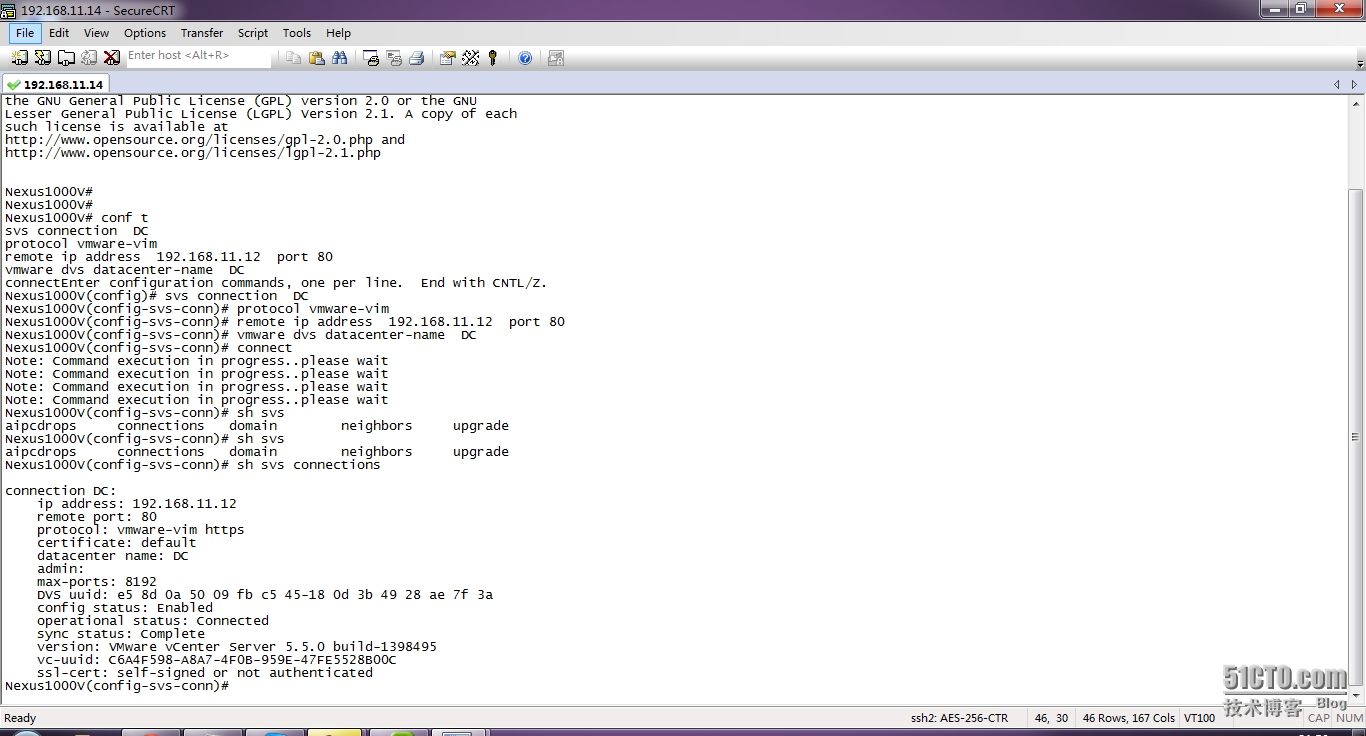Click the terminal vertical scrollbar thumb
This screenshot has width=1366, height=736.
[1355, 438]
